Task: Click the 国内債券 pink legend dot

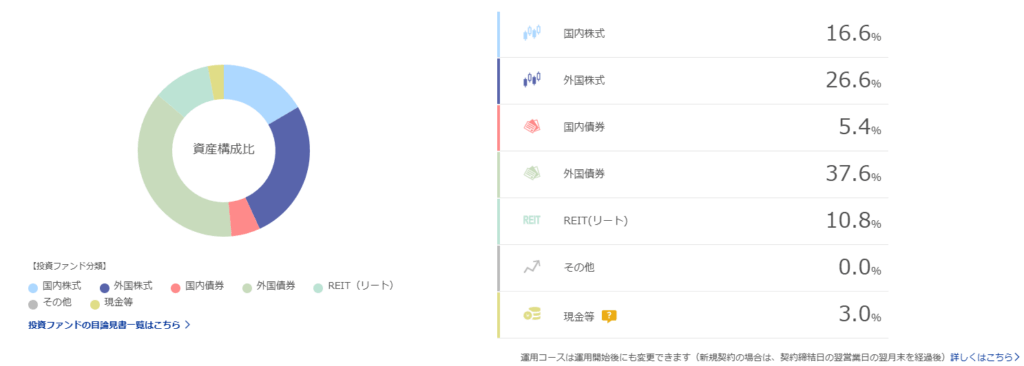Action: click(x=175, y=287)
